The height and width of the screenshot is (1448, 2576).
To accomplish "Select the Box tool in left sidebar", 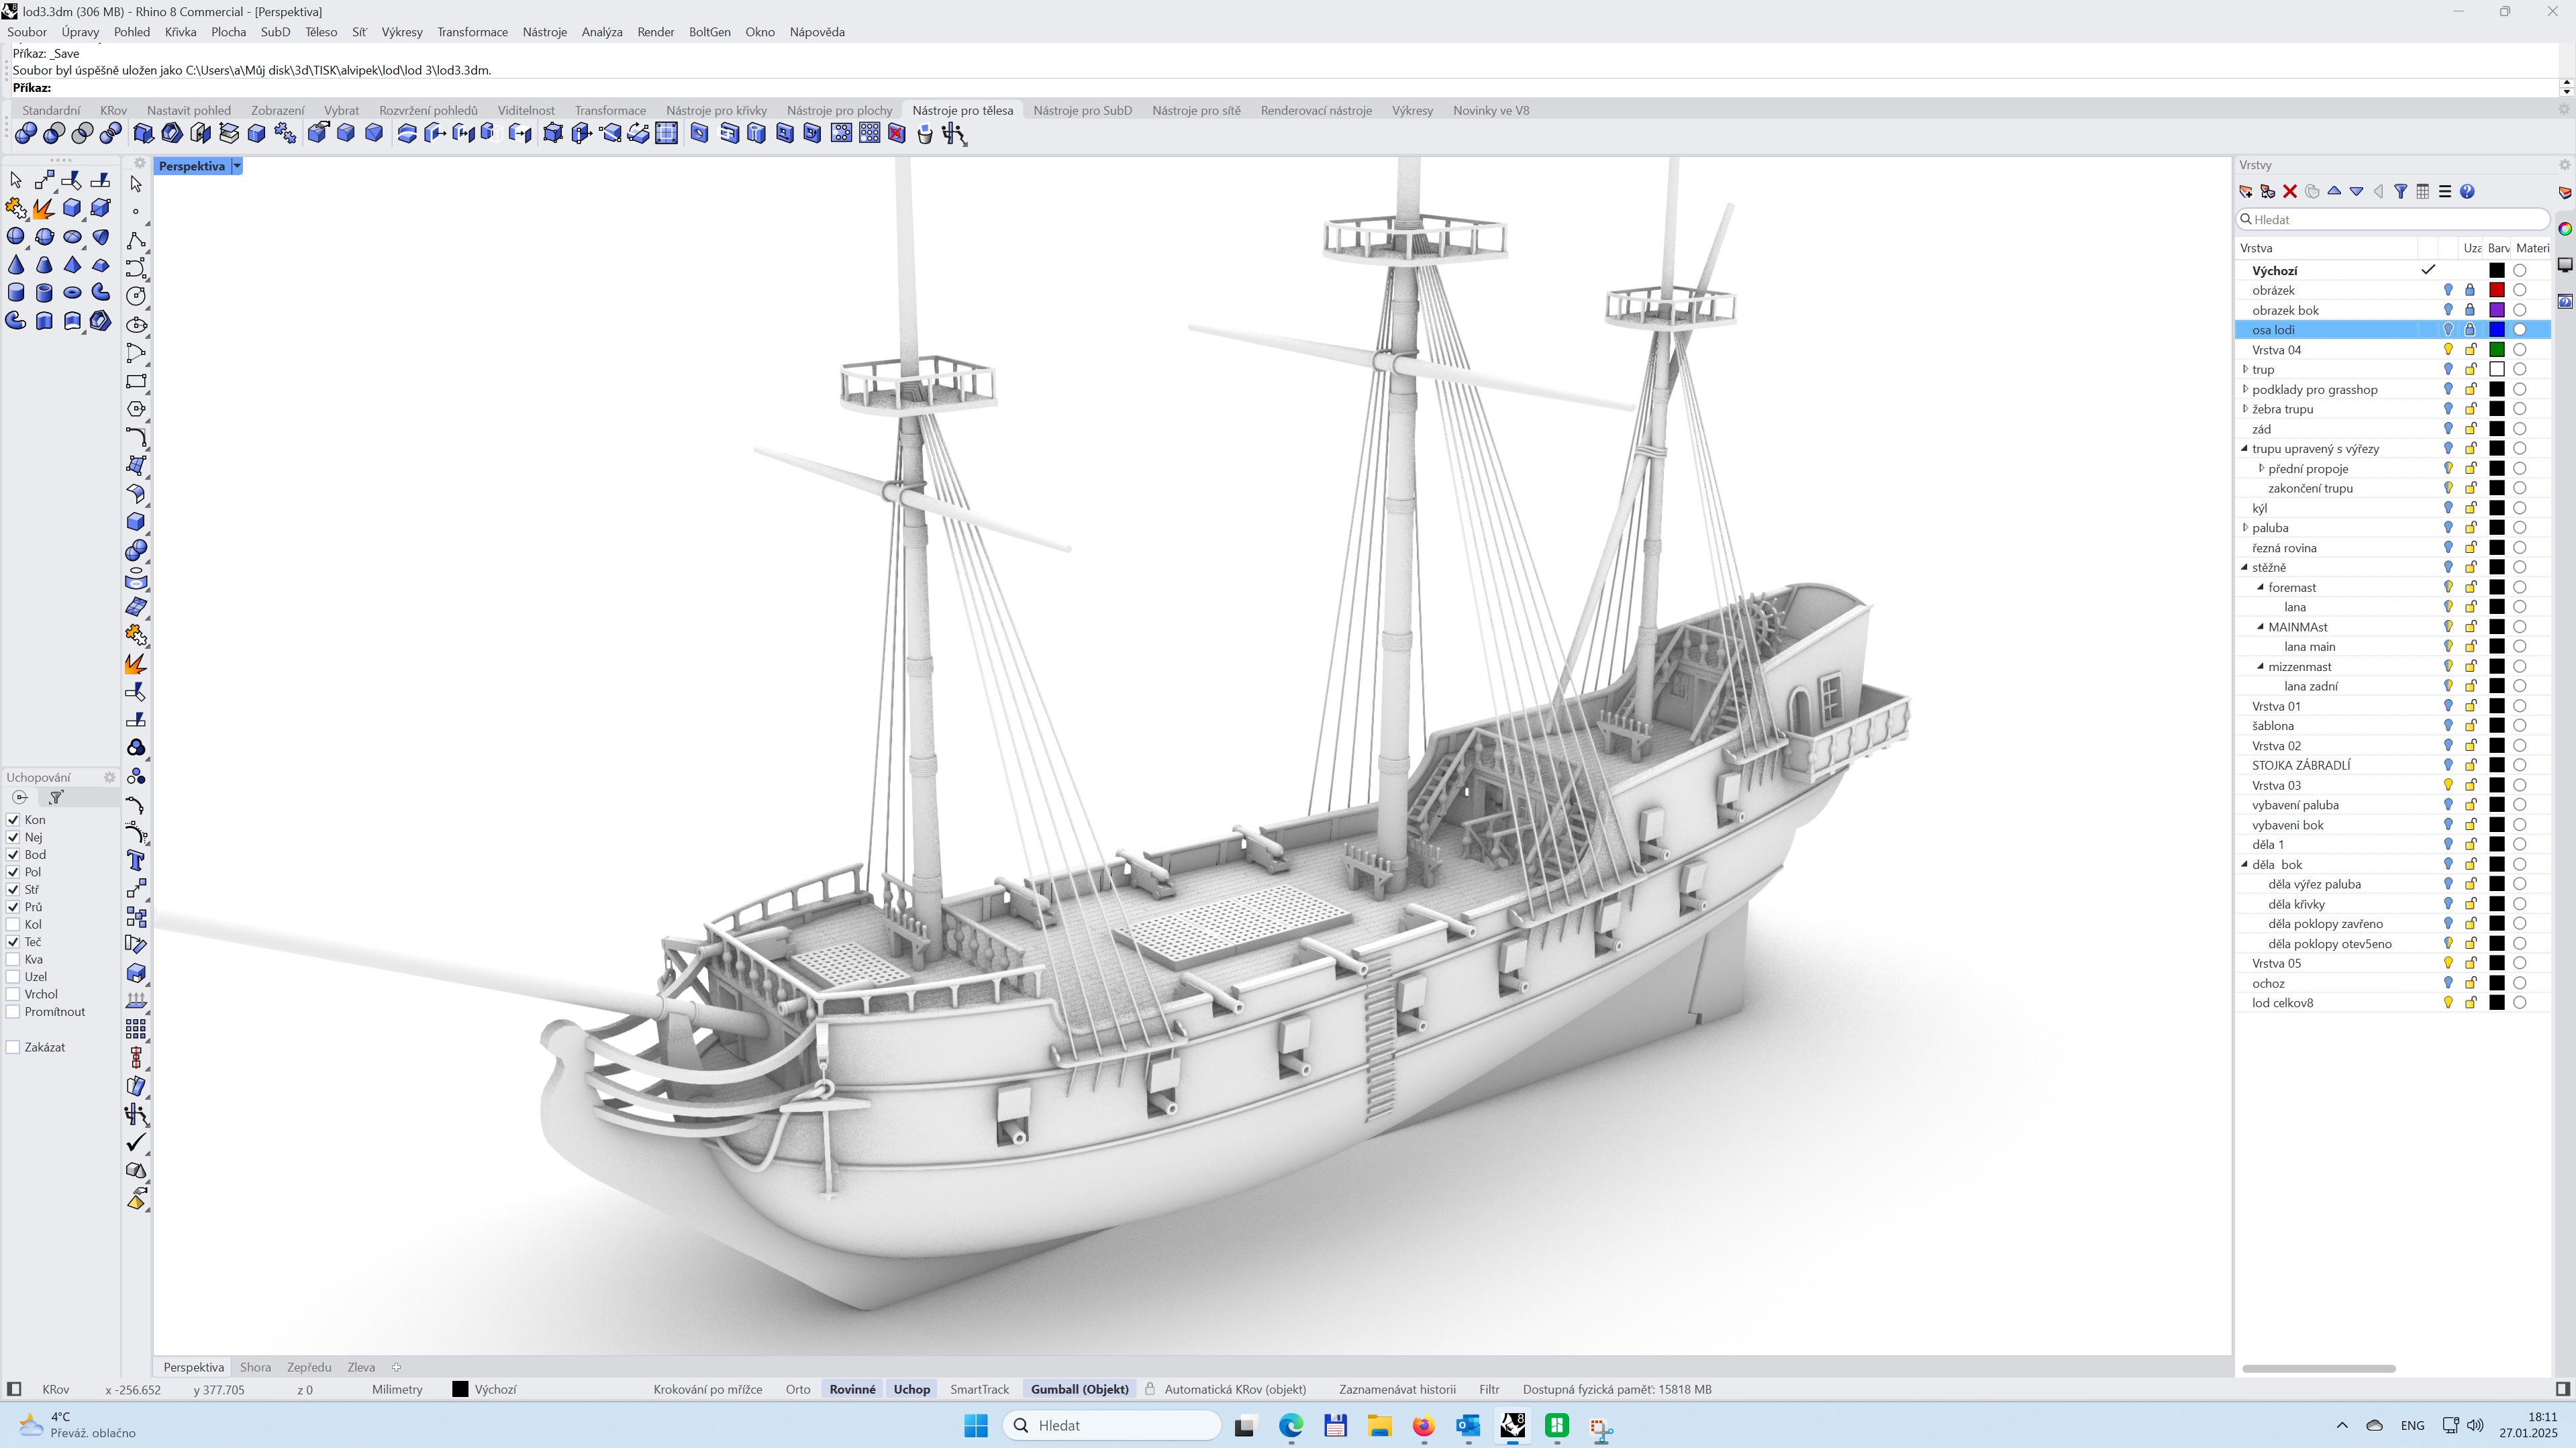I will (72, 208).
